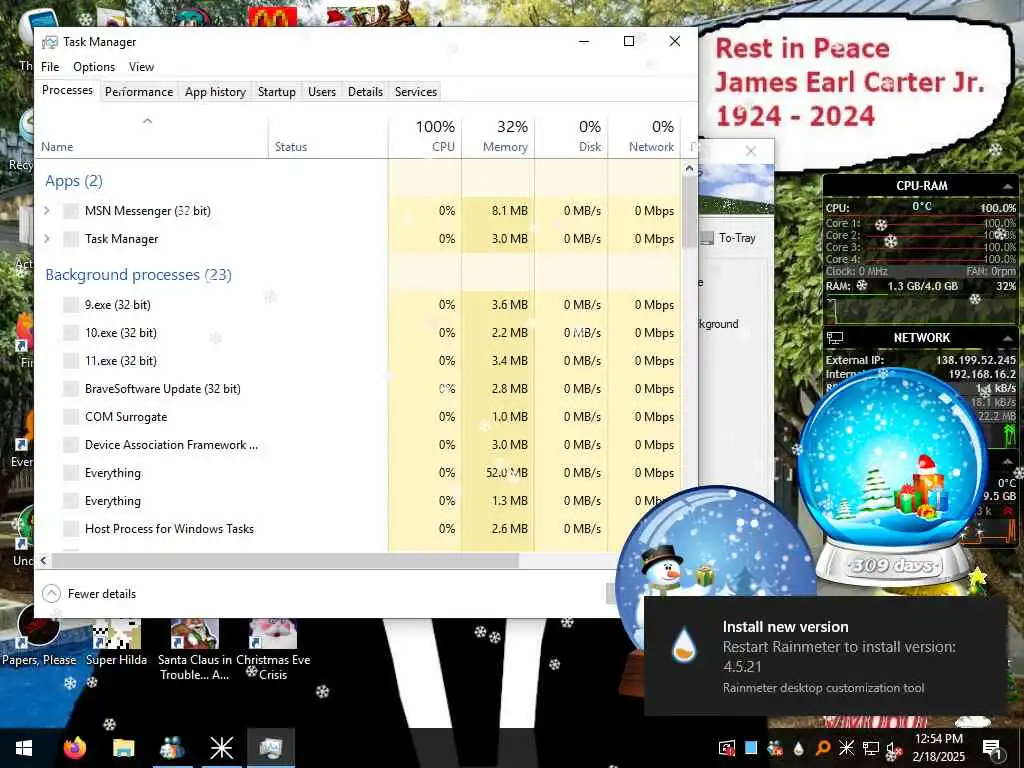
Task: Expand the Task Manager process group
Action: [46, 239]
